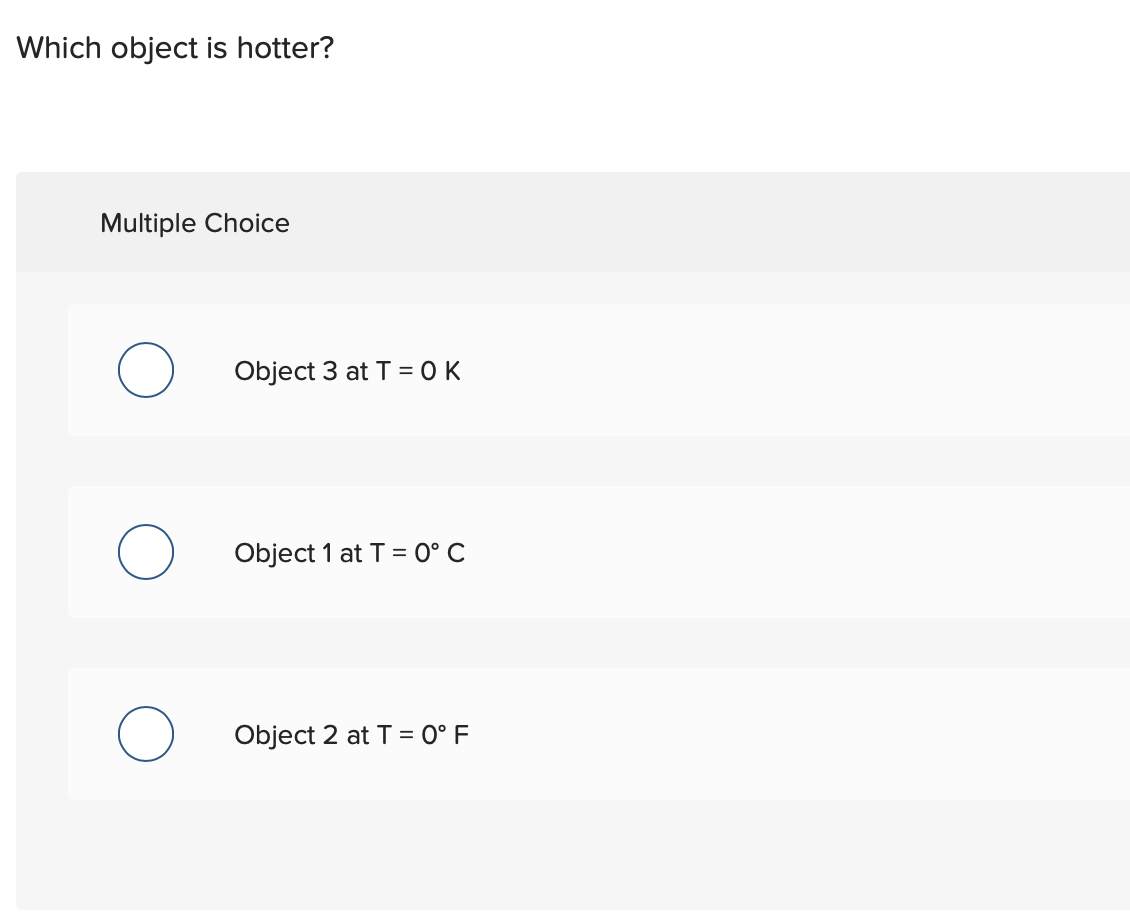
Task: Click the Multiple Choice header label
Action: click(194, 223)
